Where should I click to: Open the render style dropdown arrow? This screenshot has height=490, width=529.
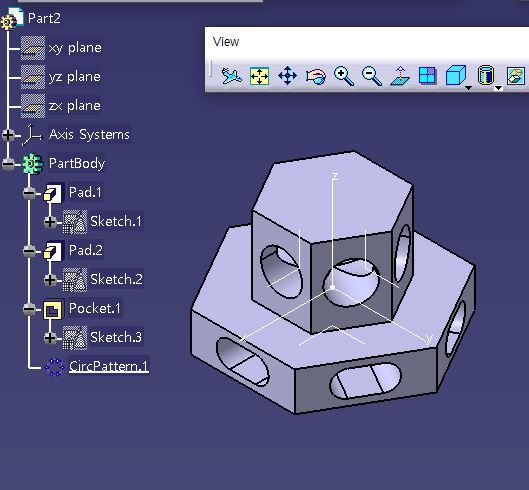point(498,88)
